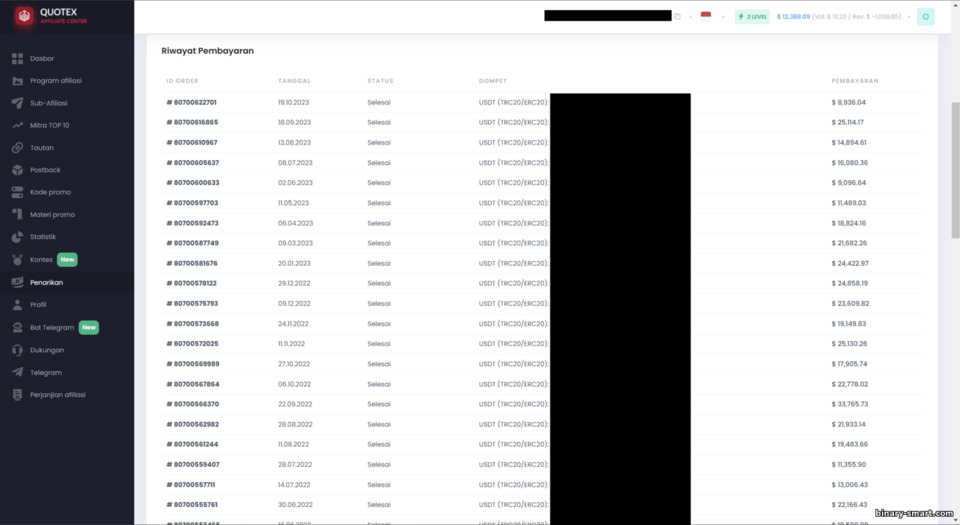
Task: Select order # 80700572025
Action: point(192,344)
